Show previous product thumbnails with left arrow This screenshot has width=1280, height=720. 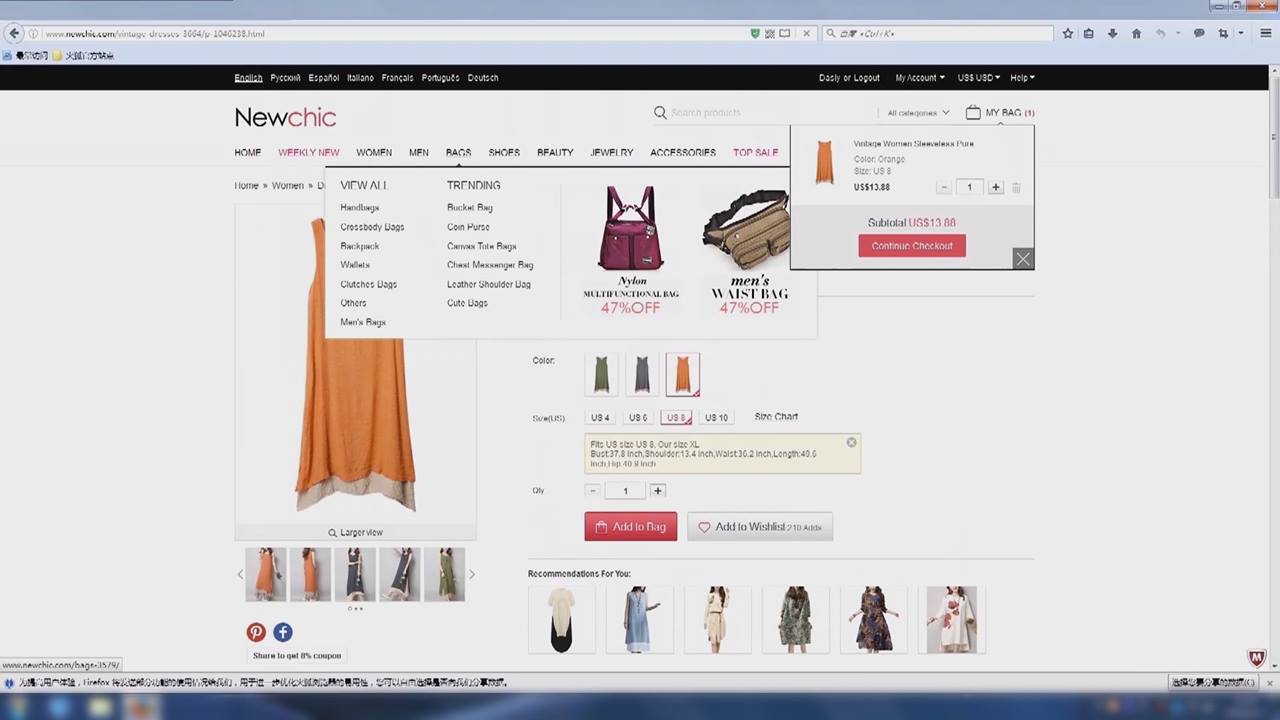coord(240,574)
